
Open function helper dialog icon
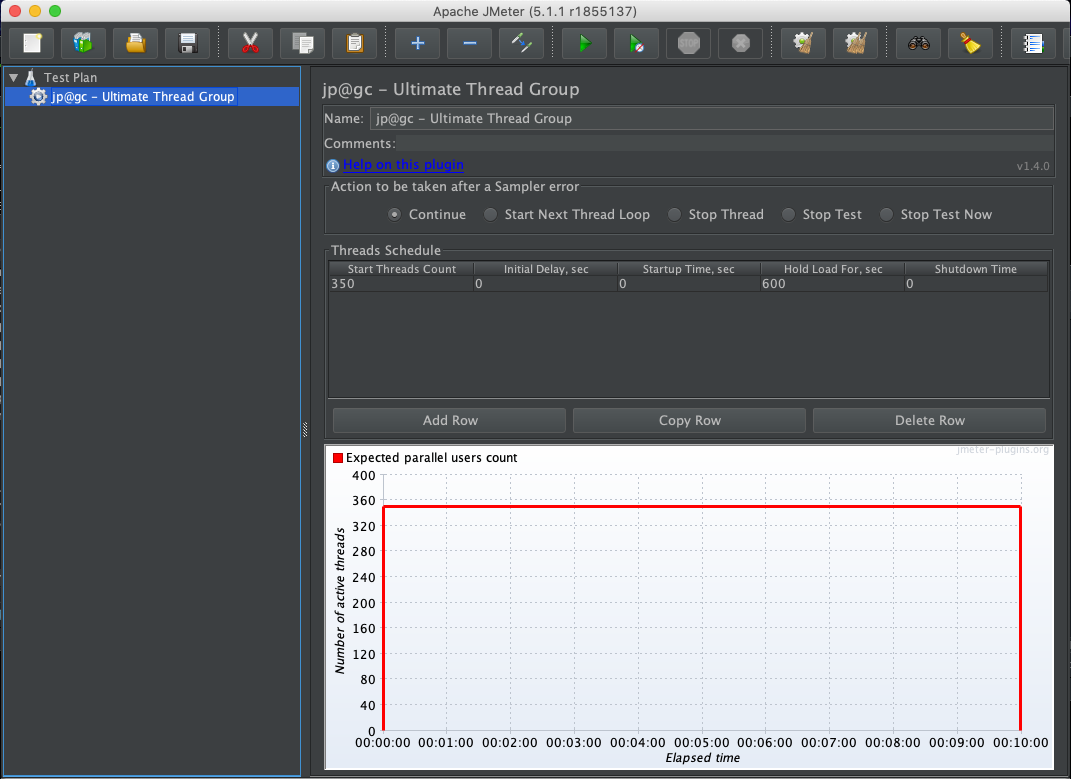[1033, 43]
